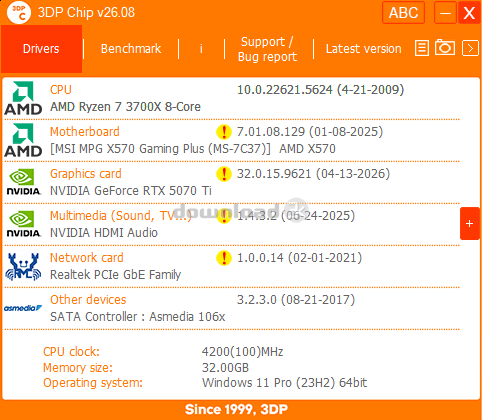Image resolution: width=483 pixels, height=420 pixels.
Task: Minimize the 3DP Chip window
Action: pos(445,13)
